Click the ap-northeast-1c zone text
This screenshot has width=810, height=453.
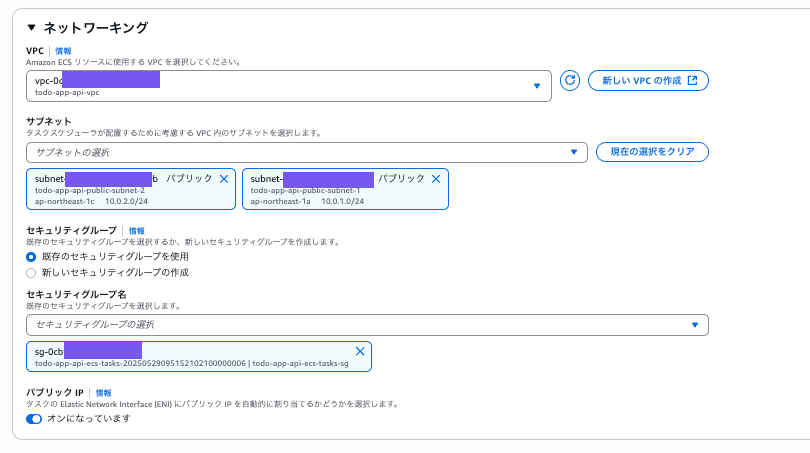pos(65,201)
